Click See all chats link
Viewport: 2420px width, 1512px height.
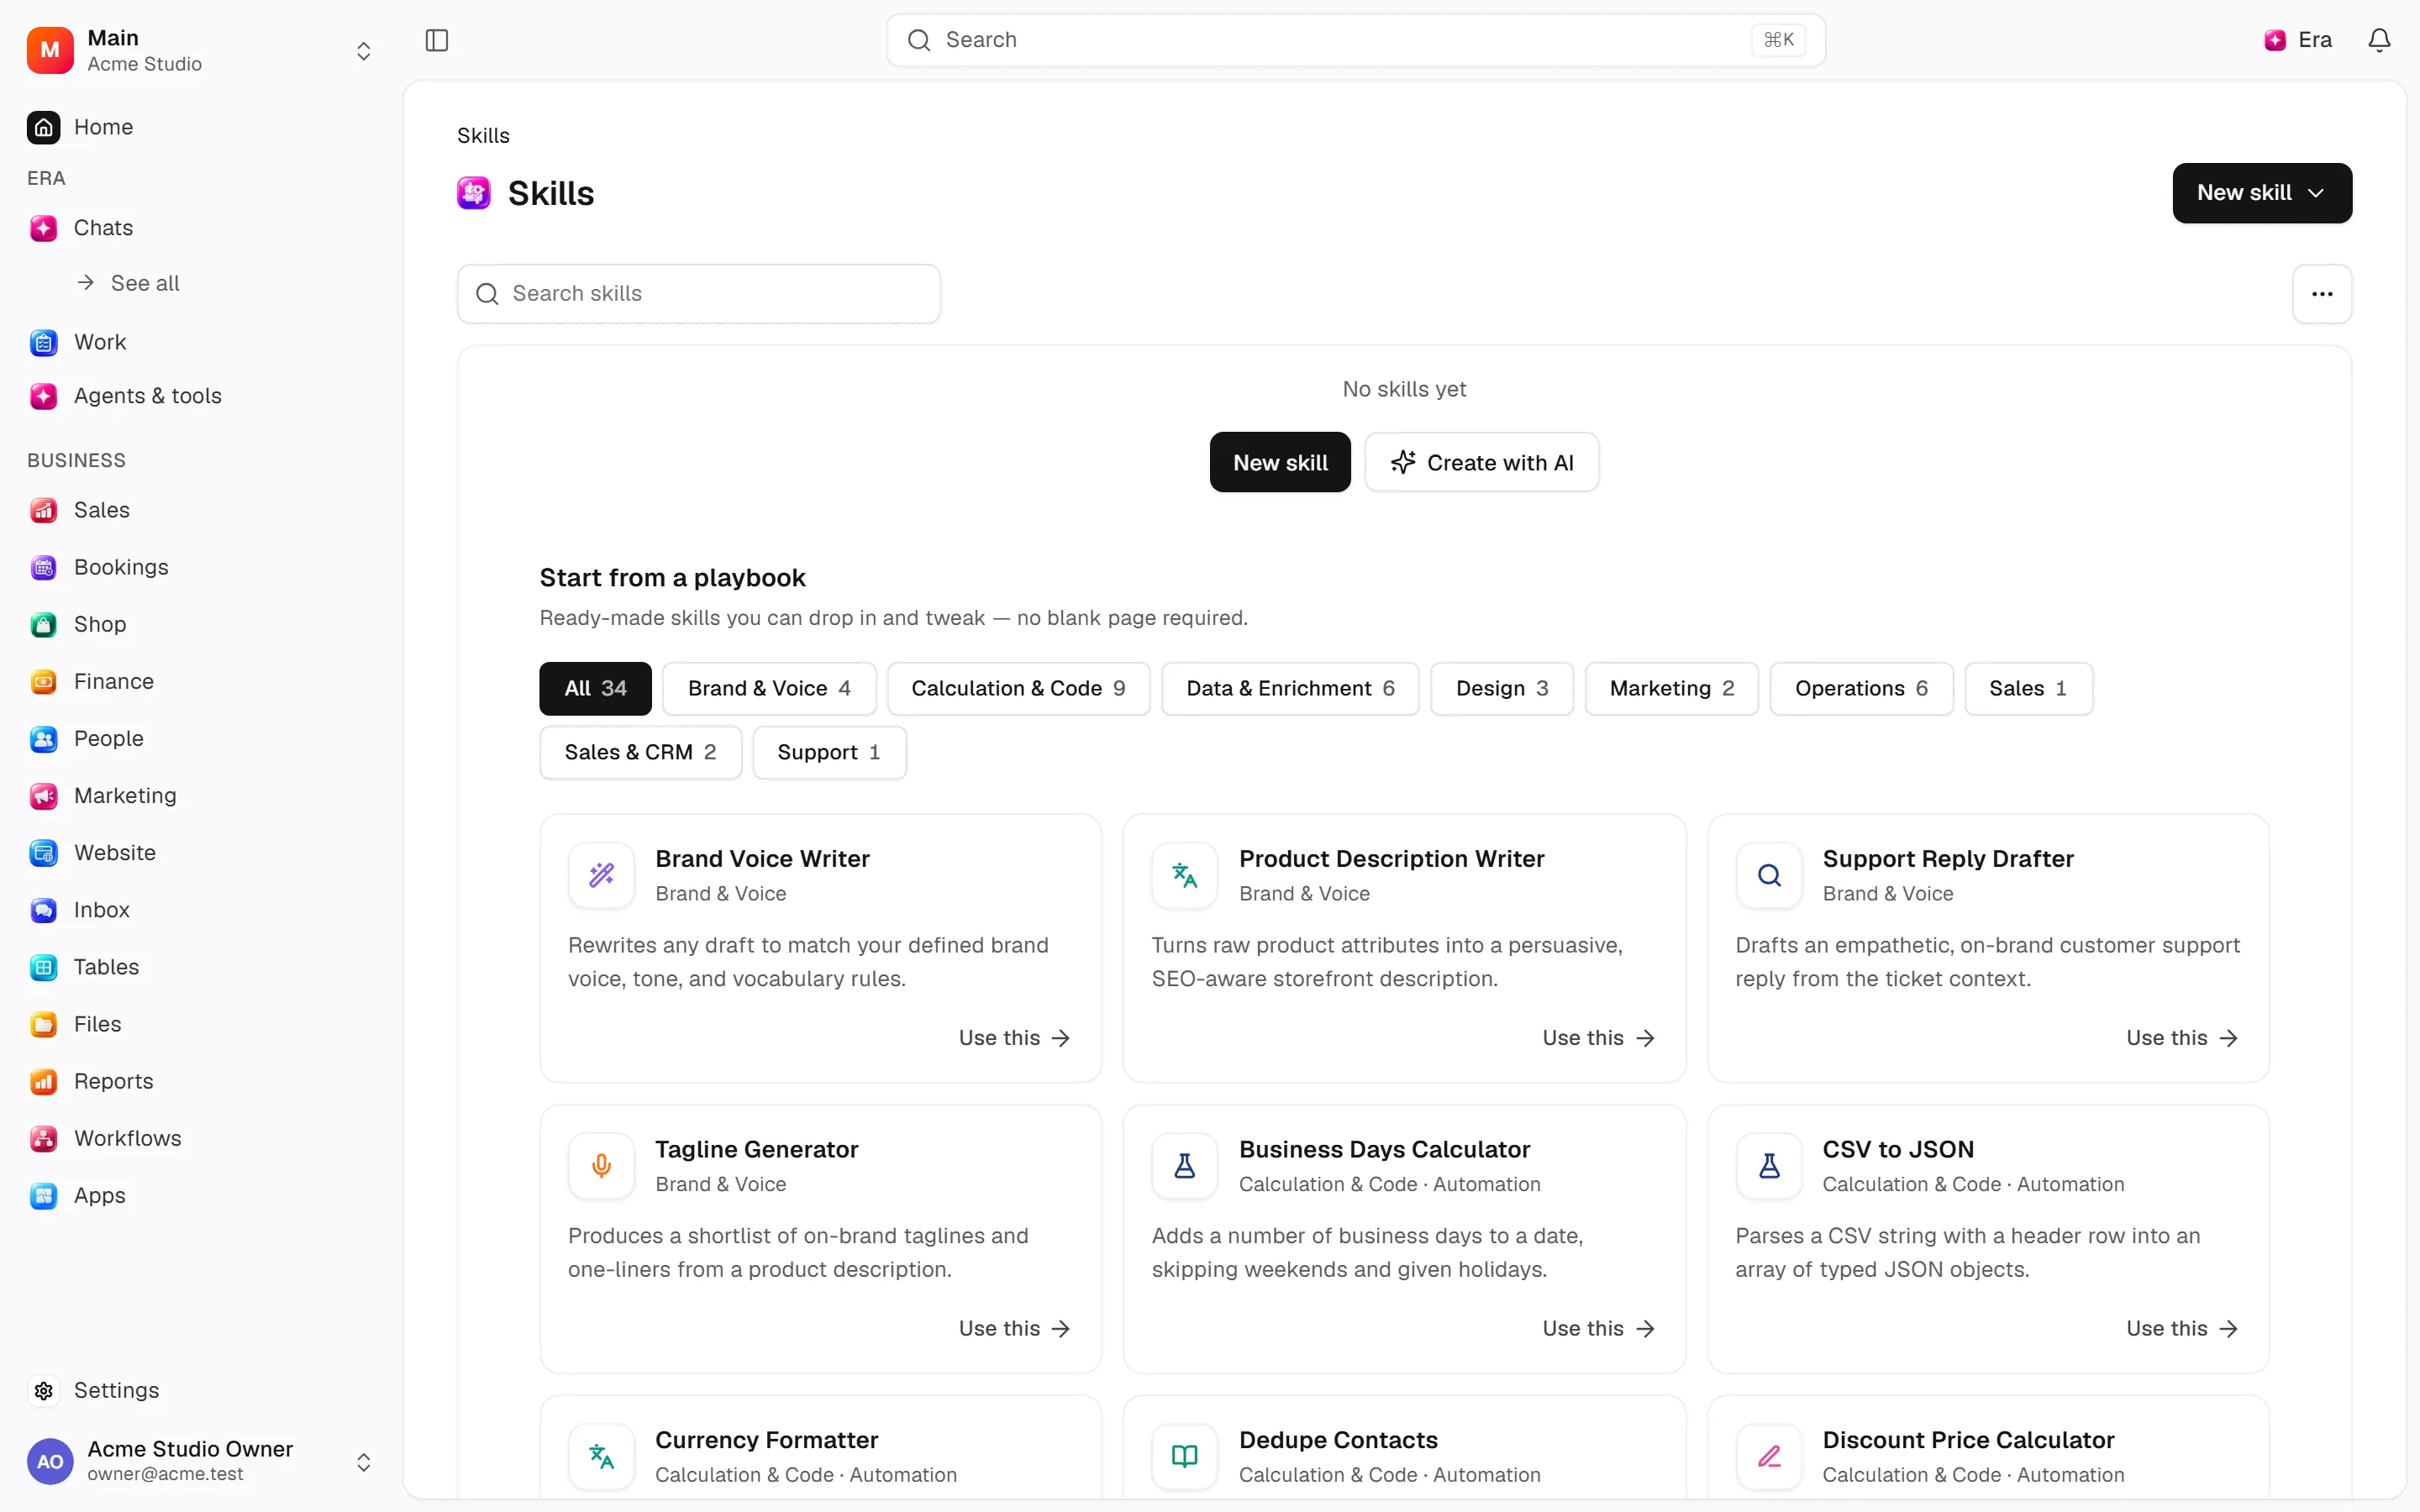coord(145,283)
